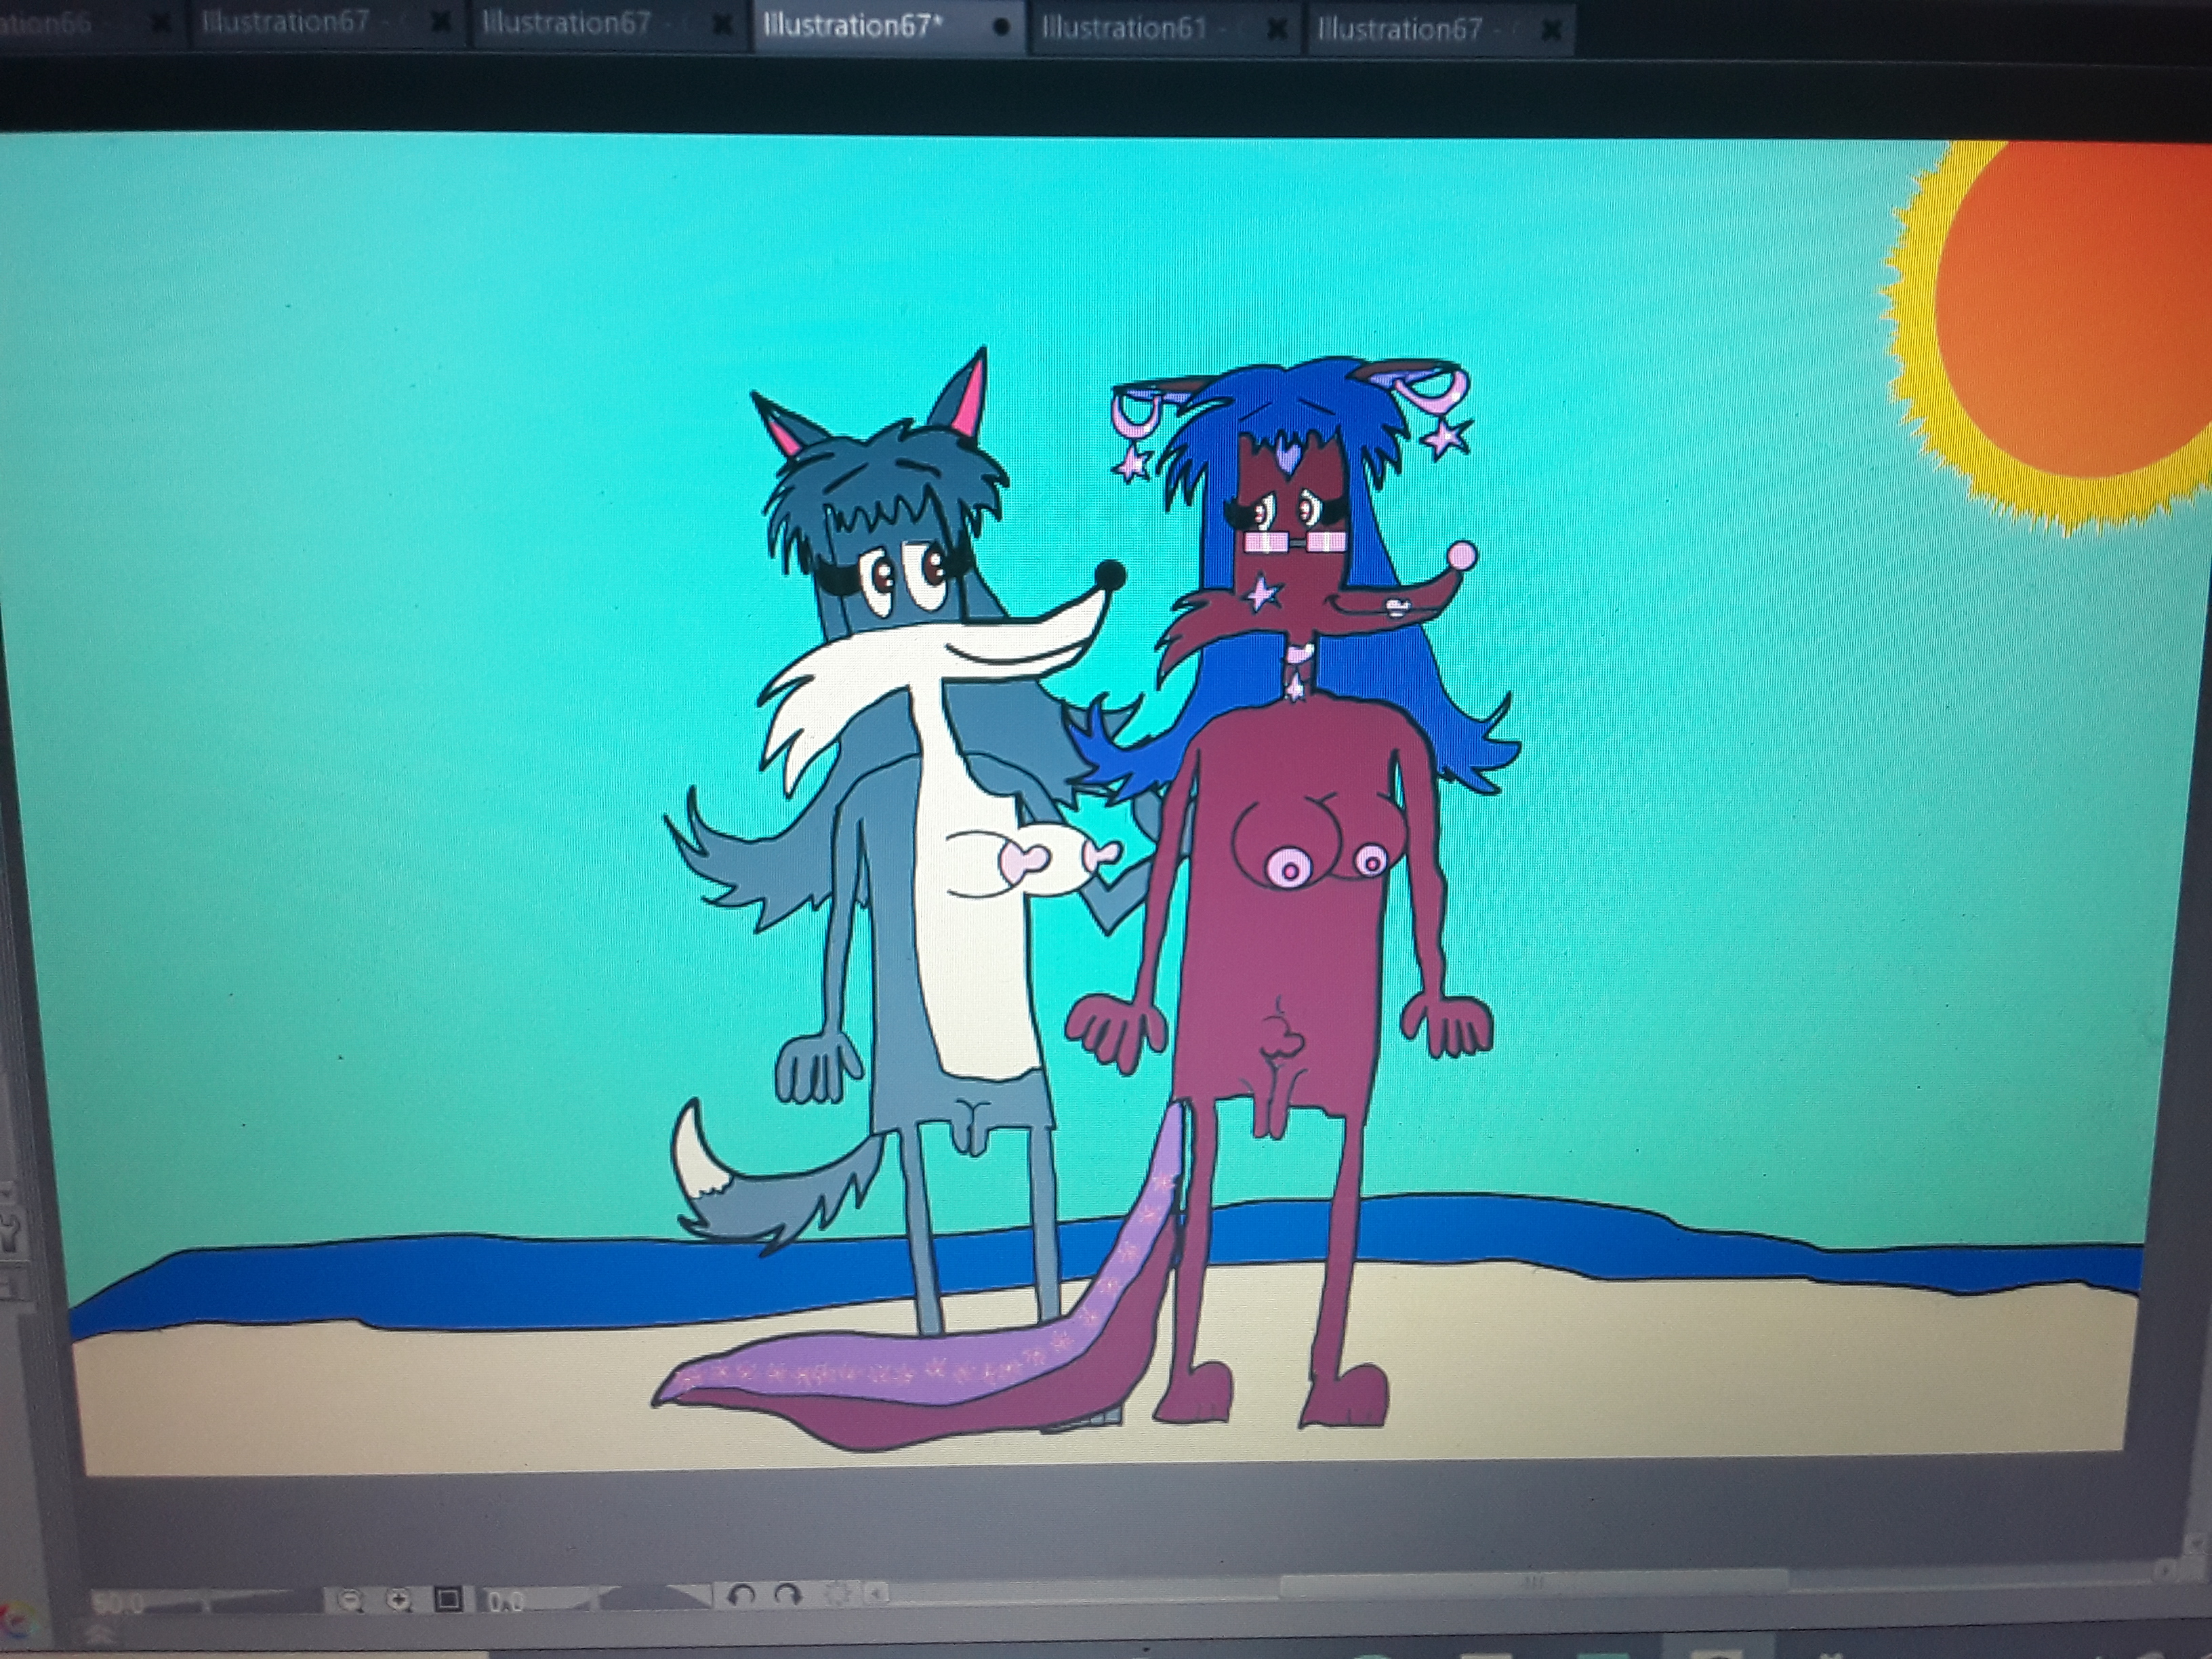Close the rightmost Illustration67 tab
Image resolution: width=2212 pixels, height=1659 pixels.
[x=1551, y=31]
